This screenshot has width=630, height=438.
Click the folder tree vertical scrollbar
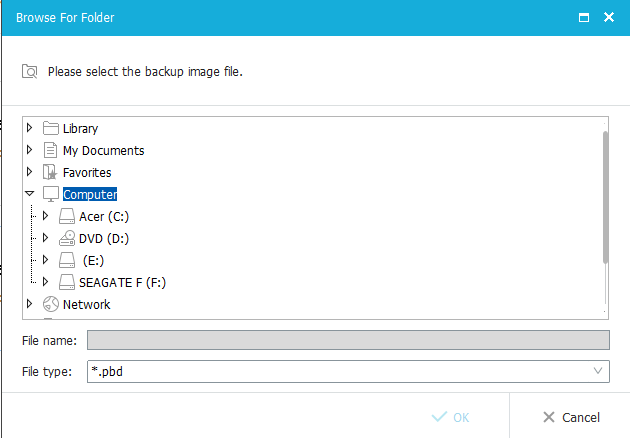point(605,197)
